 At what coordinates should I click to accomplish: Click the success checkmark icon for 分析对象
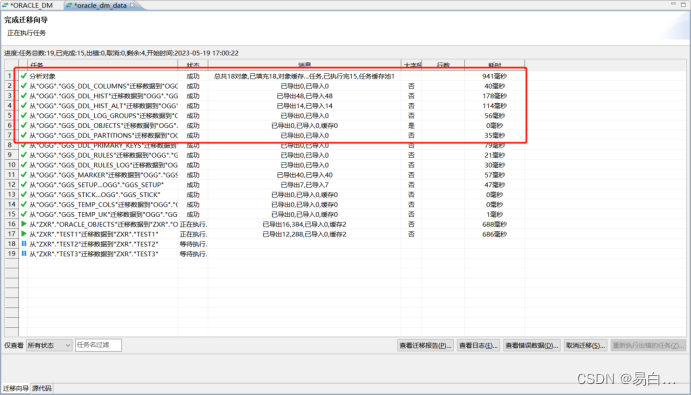point(23,76)
